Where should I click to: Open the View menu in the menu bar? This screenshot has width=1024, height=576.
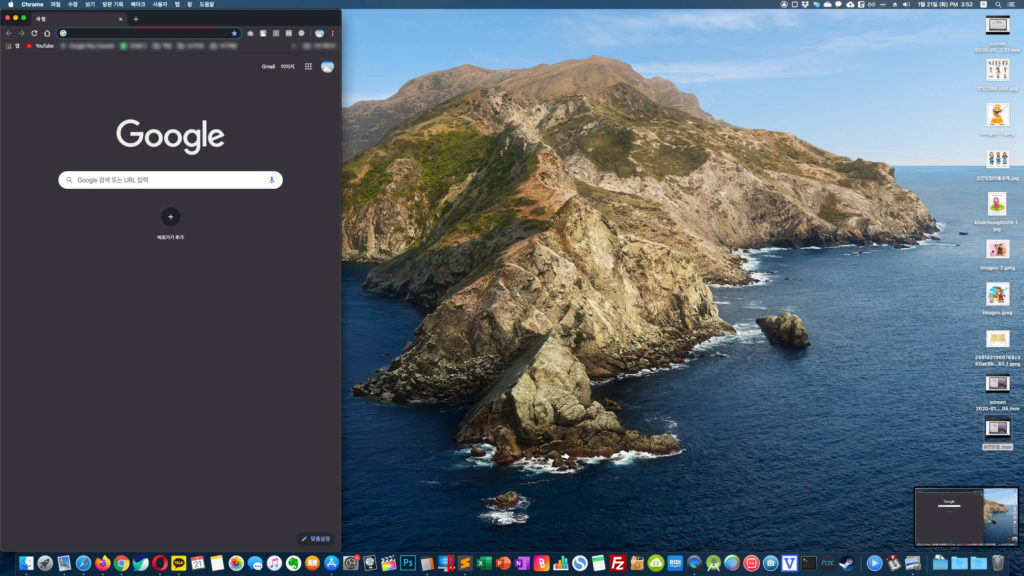[90, 5]
